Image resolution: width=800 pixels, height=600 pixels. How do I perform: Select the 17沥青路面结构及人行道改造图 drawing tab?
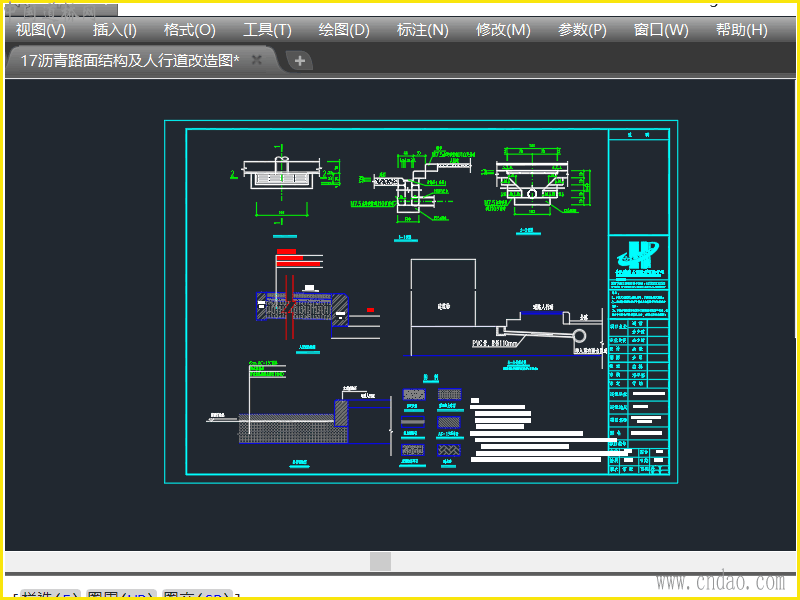click(130, 60)
